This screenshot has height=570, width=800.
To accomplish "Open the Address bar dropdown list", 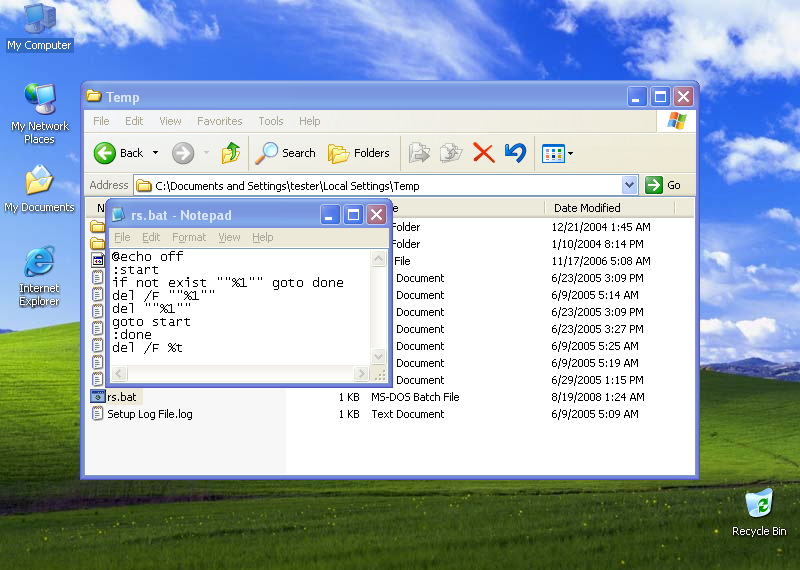I will point(630,185).
